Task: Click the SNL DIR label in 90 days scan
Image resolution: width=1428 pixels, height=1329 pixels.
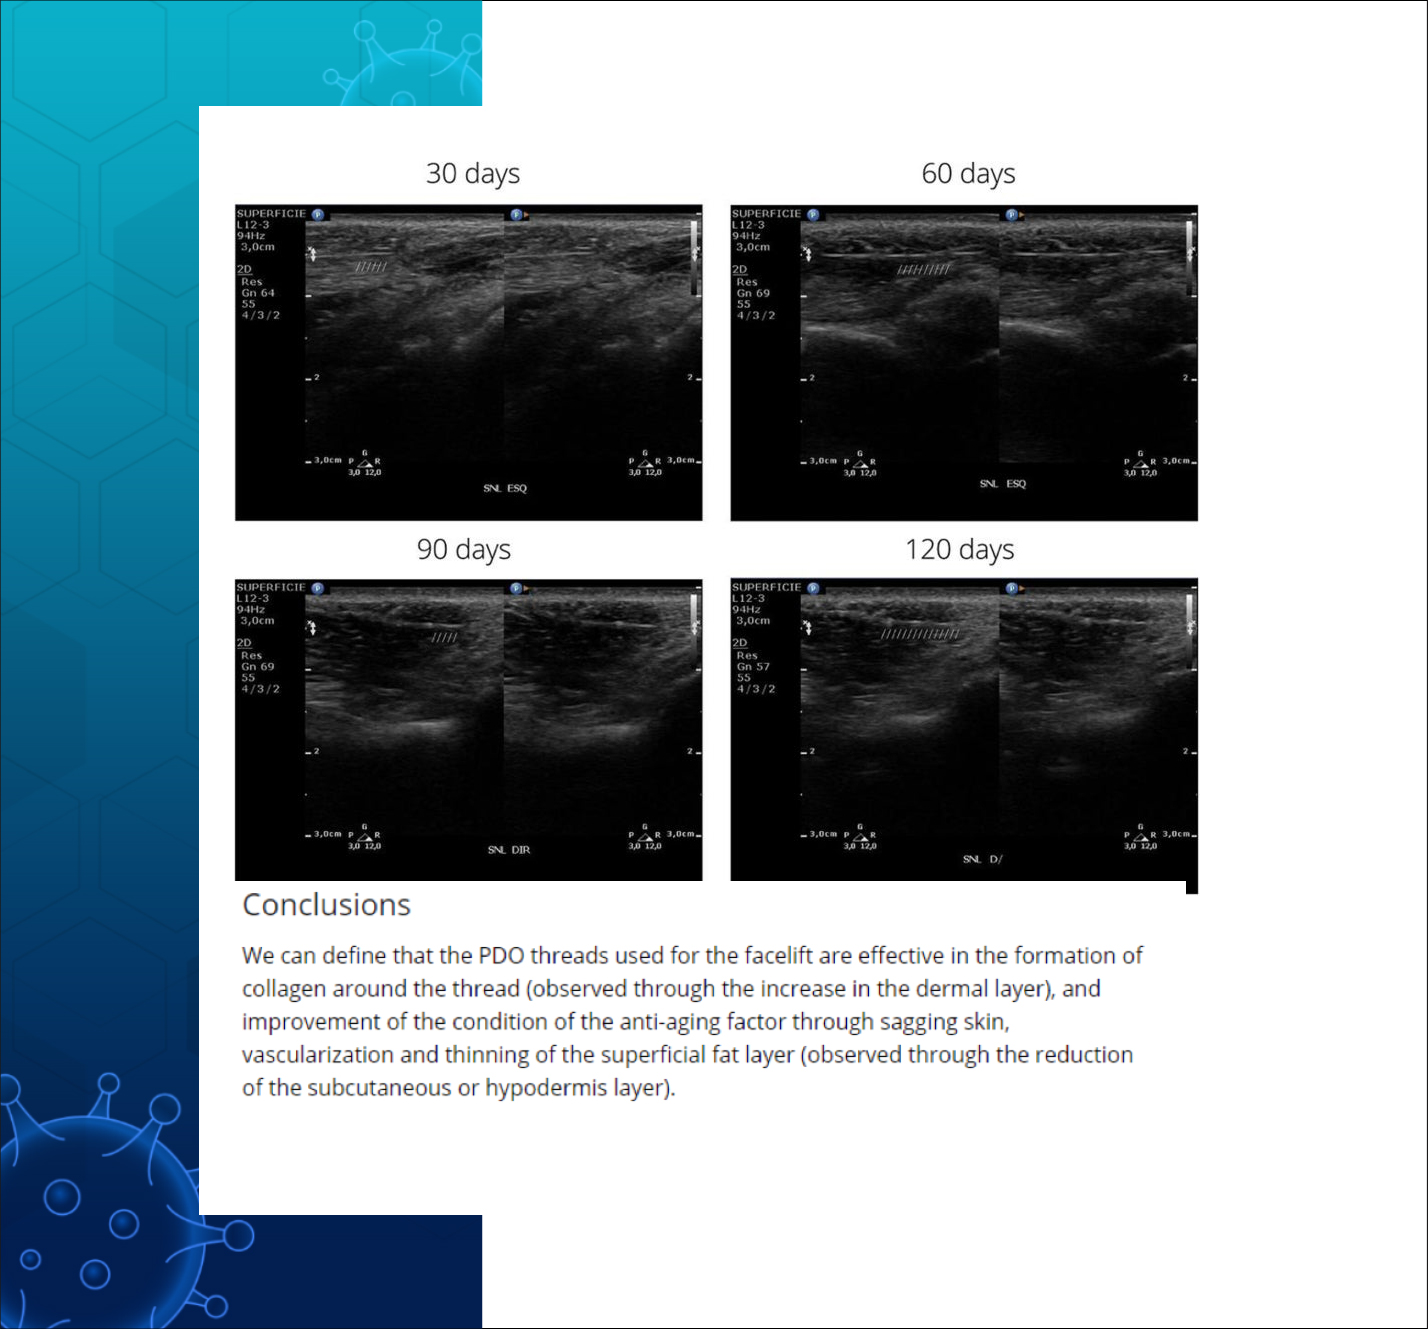Action: [x=509, y=850]
